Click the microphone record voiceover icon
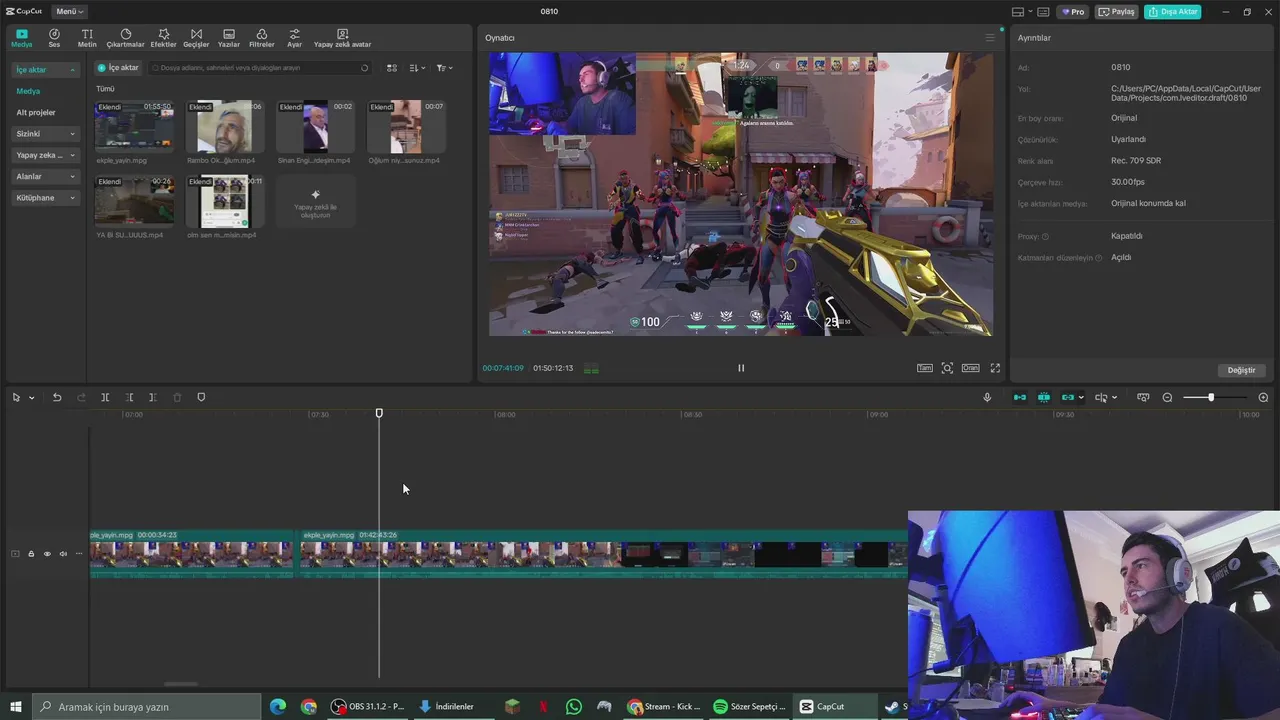 point(987,397)
